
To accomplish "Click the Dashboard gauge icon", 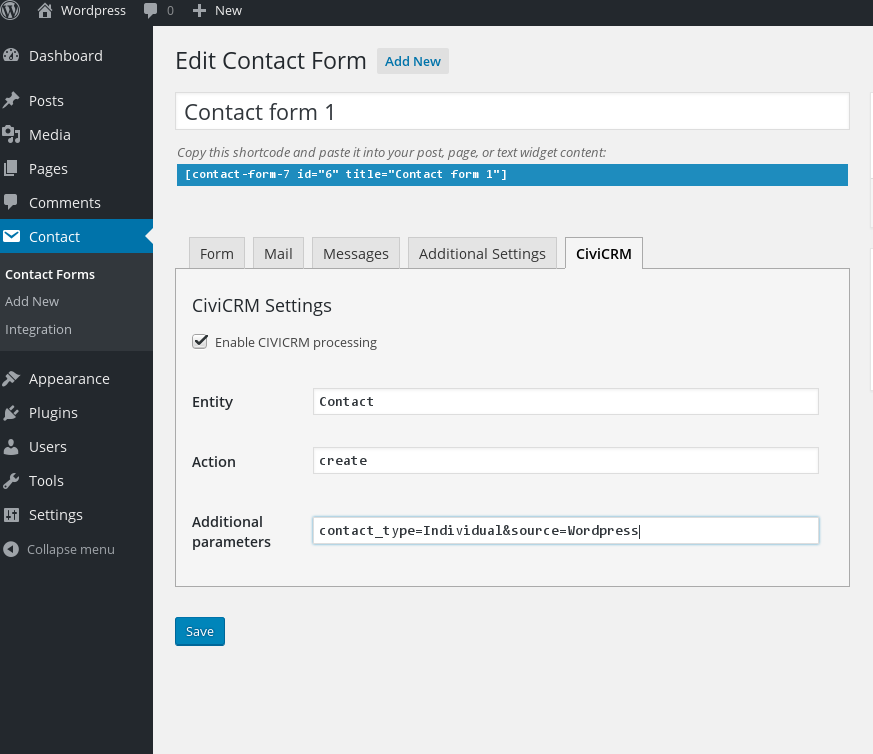I will tap(11, 55).
